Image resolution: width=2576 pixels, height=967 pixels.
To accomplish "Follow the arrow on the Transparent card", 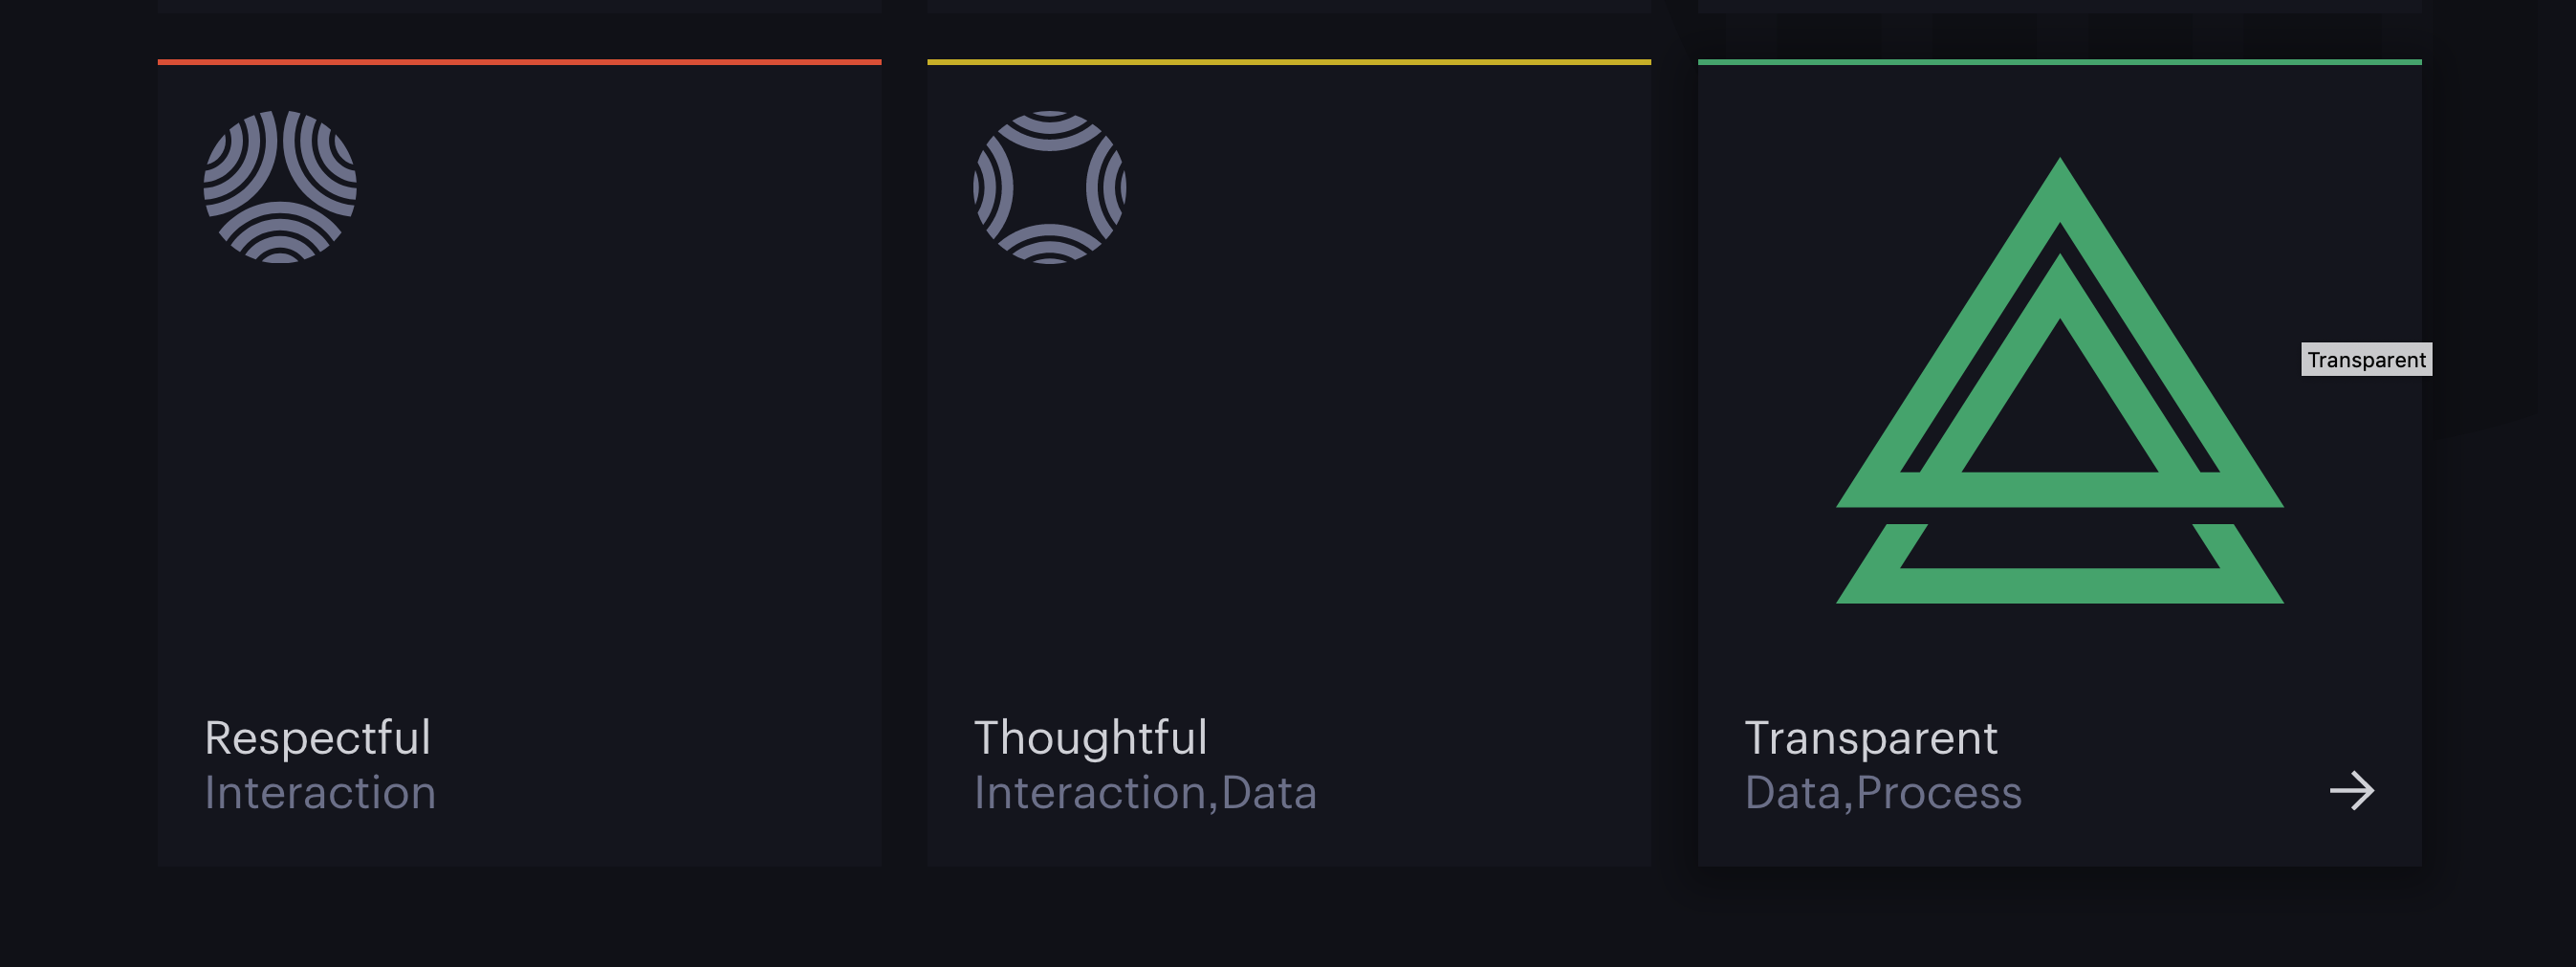I will pos(2351,791).
